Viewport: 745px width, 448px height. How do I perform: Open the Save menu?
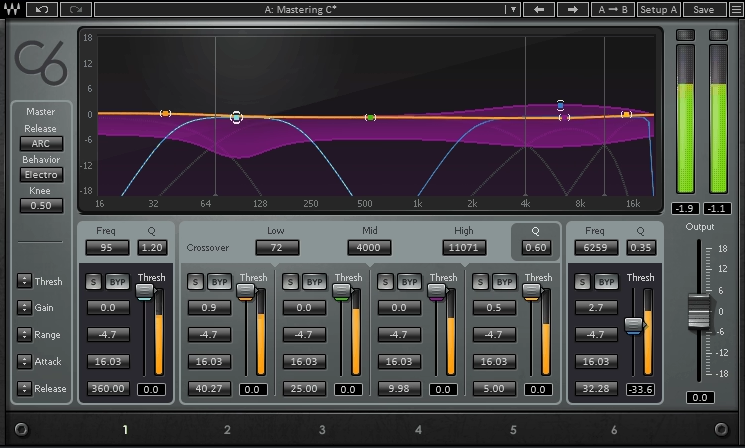[x=704, y=10]
